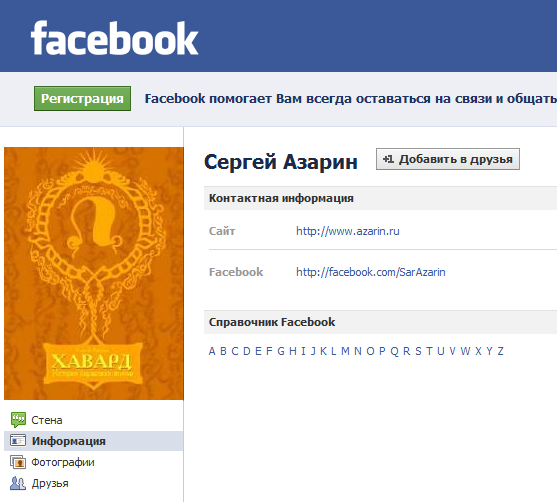The height and width of the screenshot is (502, 557).
Task: Open directory letter X
Action: [x=478, y=351]
